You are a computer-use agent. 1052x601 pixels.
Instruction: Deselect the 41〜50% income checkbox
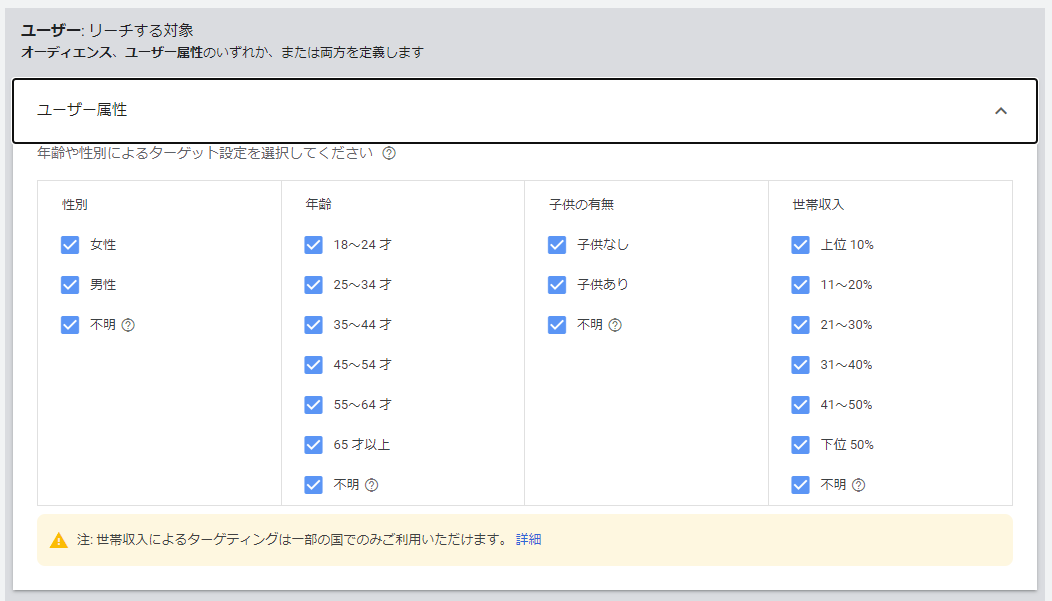point(800,405)
